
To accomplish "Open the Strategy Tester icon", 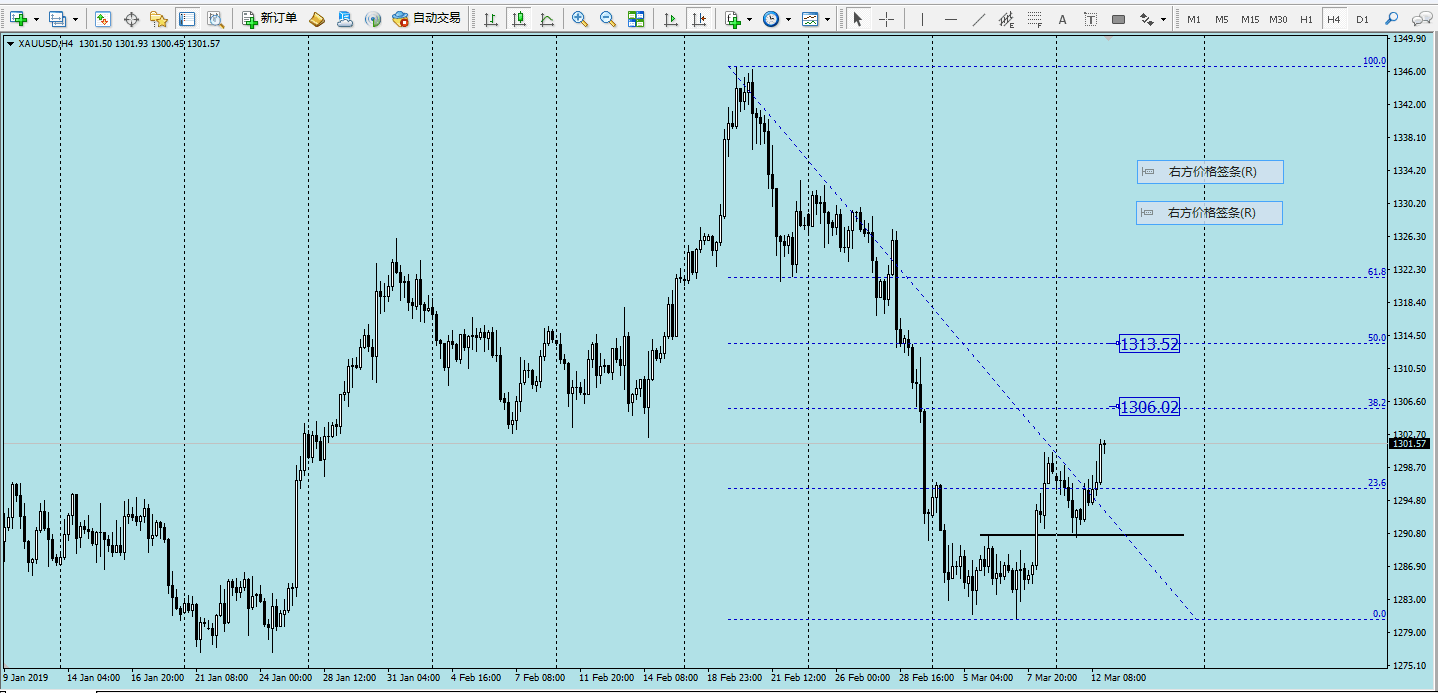I will (x=215, y=19).
